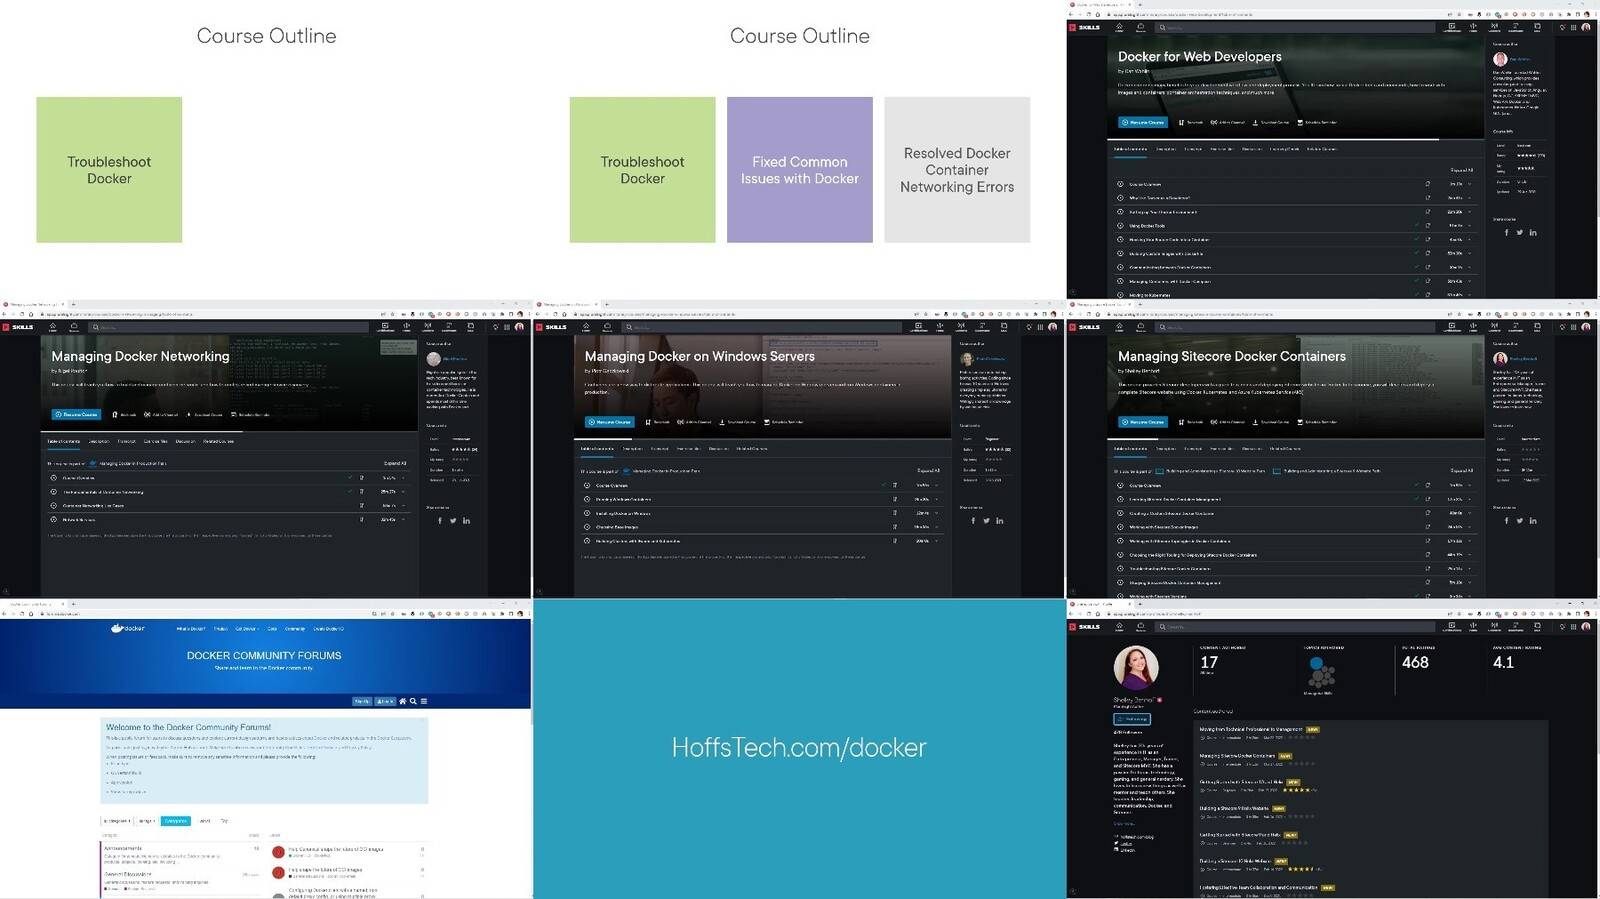Click the browser back arrow in the Docker forums window
The width and height of the screenshot is (1600, 899).
click(x=4, y=613)
